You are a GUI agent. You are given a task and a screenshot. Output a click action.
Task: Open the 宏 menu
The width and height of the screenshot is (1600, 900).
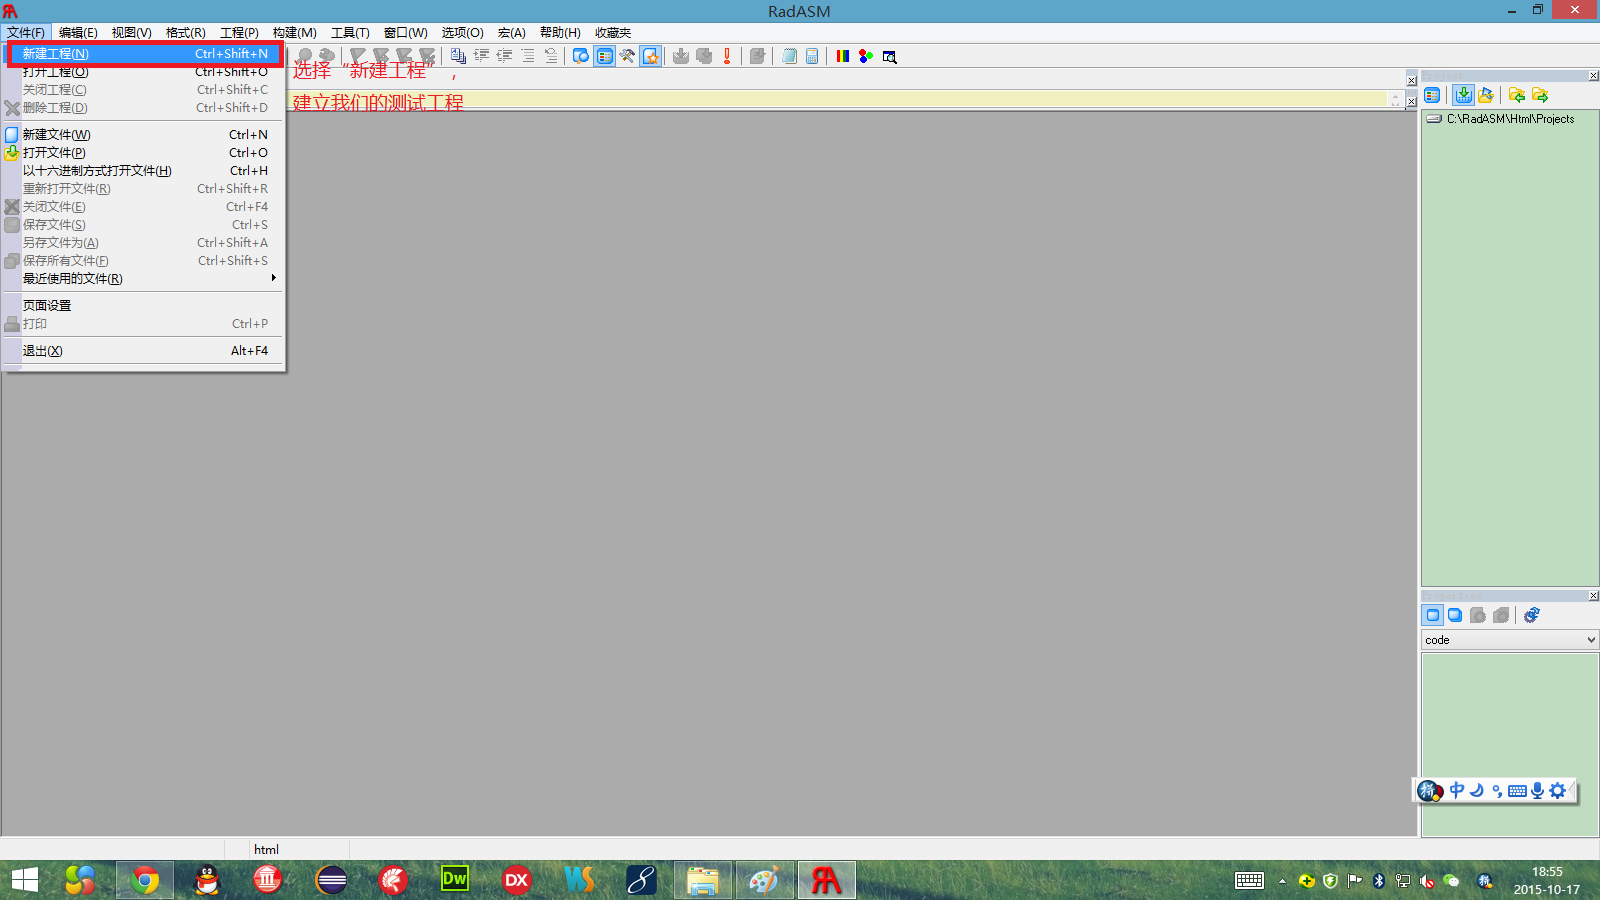point(511,33)
